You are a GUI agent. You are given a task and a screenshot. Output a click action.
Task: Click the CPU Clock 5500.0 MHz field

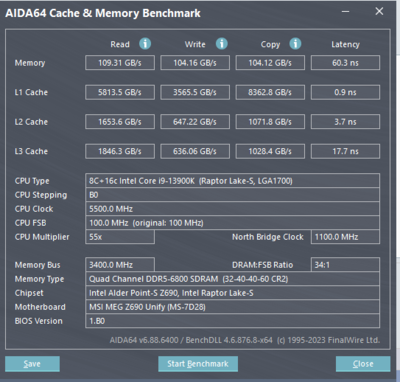(232, 209)
